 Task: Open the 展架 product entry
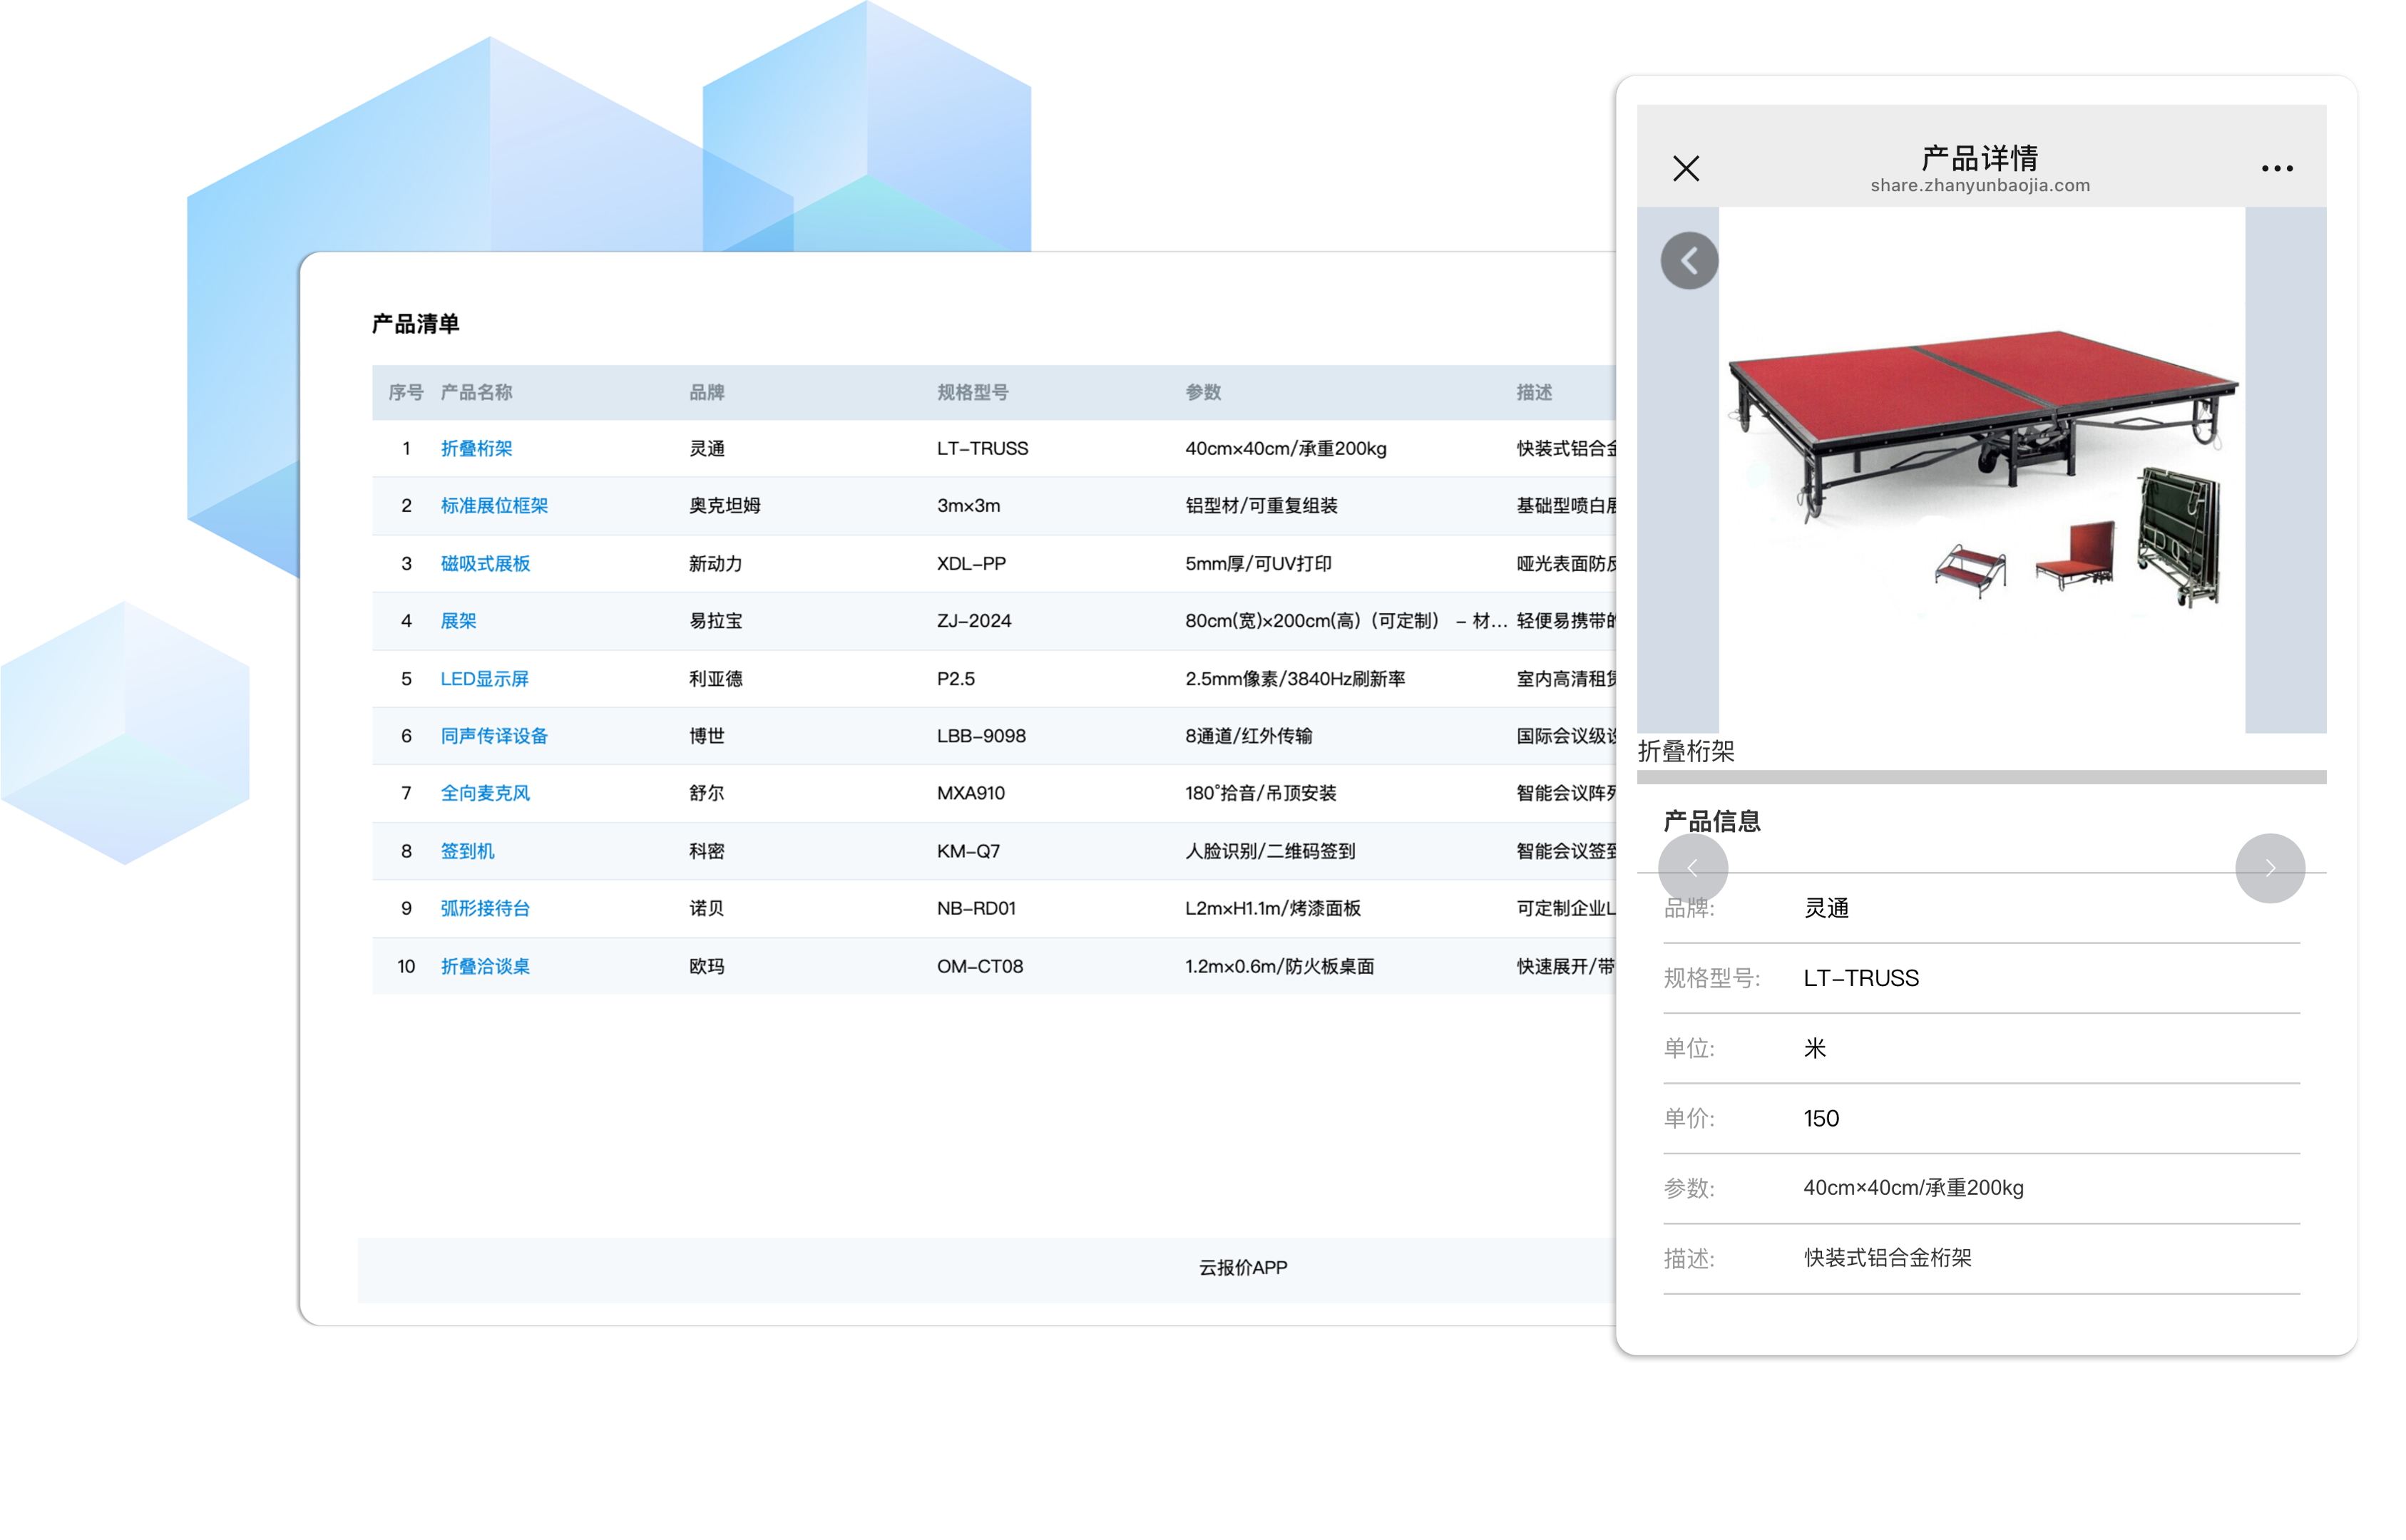click(458, 620)
